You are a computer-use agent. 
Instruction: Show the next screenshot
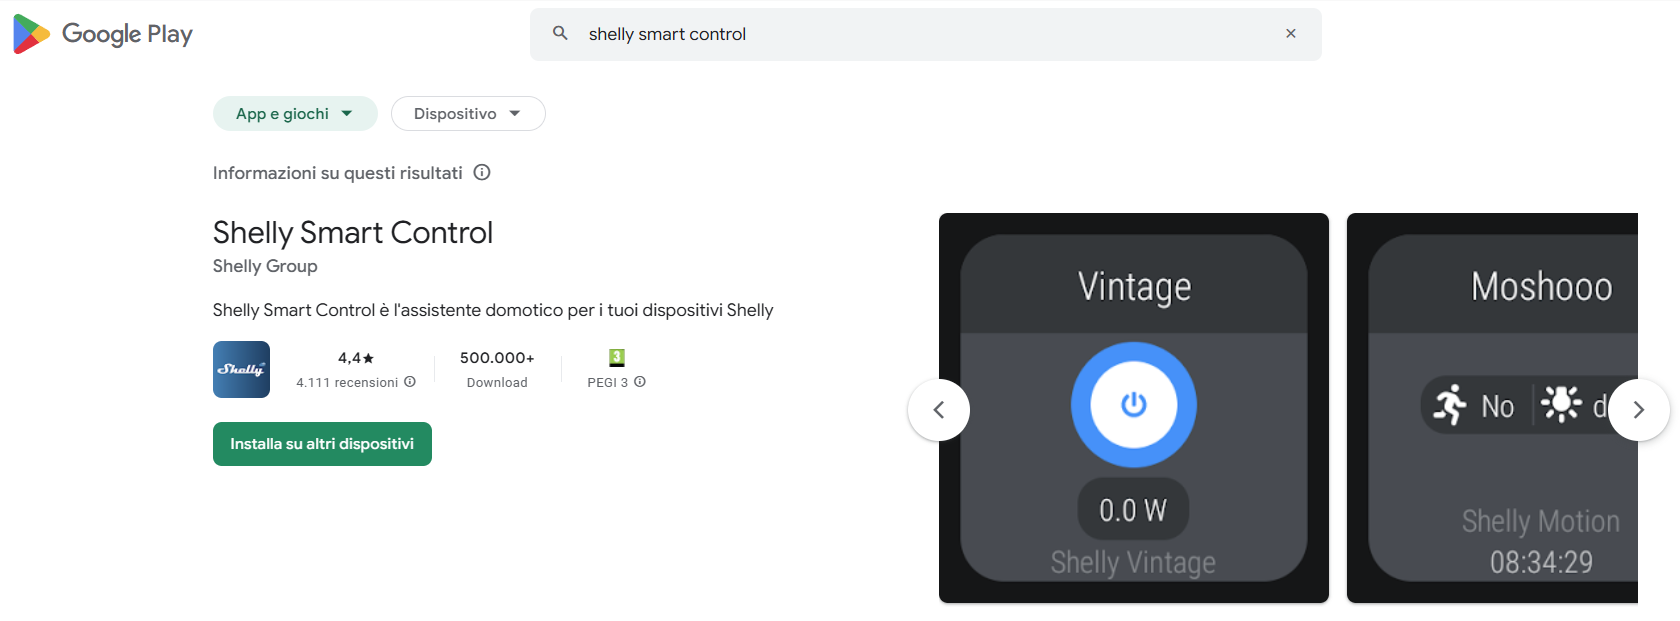1638,410
